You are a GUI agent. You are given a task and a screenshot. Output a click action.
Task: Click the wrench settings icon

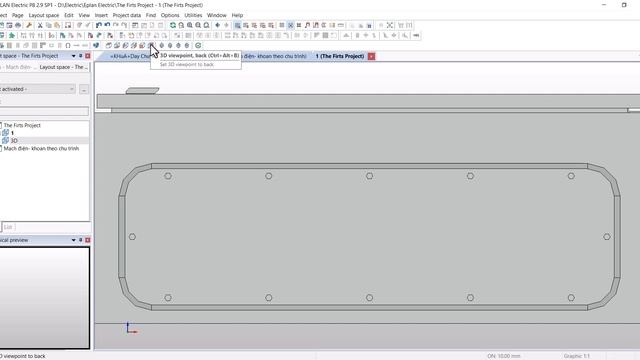[29, 25]
